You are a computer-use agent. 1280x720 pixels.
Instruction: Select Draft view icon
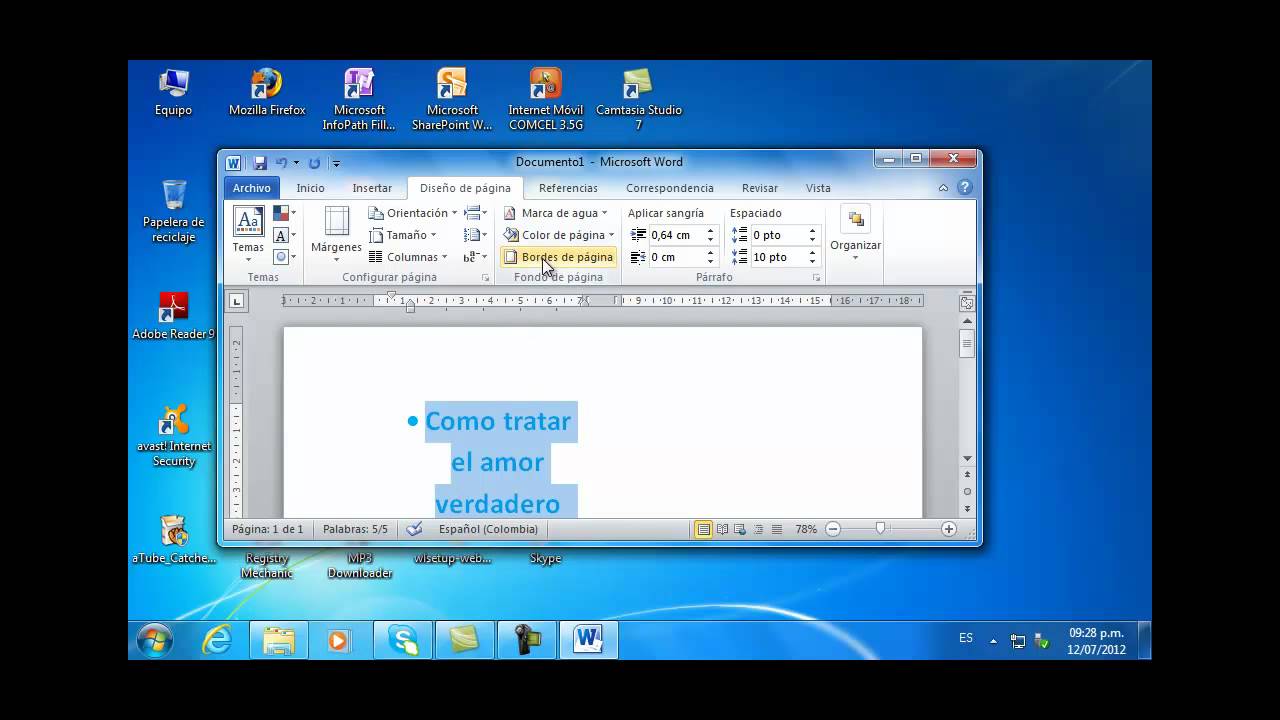coord(776,529)
